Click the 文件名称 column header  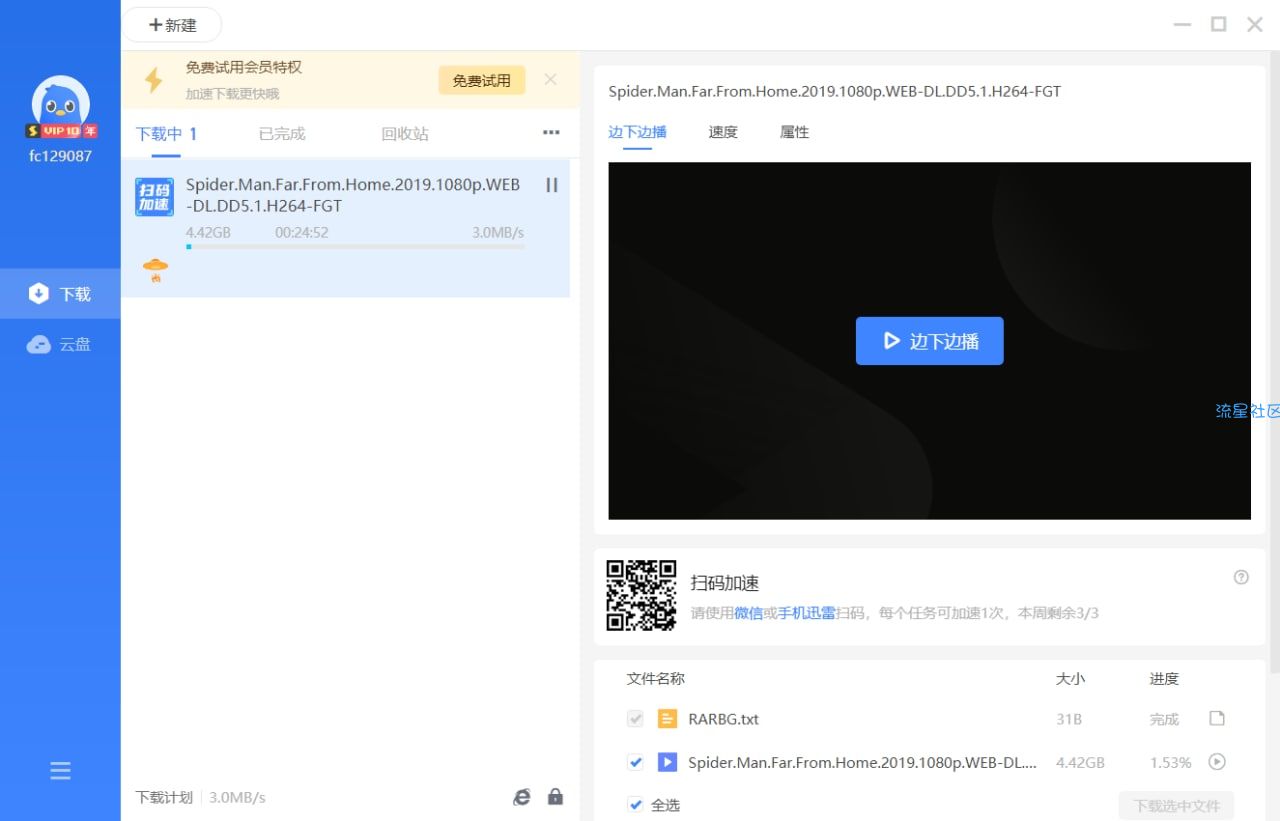pos(656,679)
